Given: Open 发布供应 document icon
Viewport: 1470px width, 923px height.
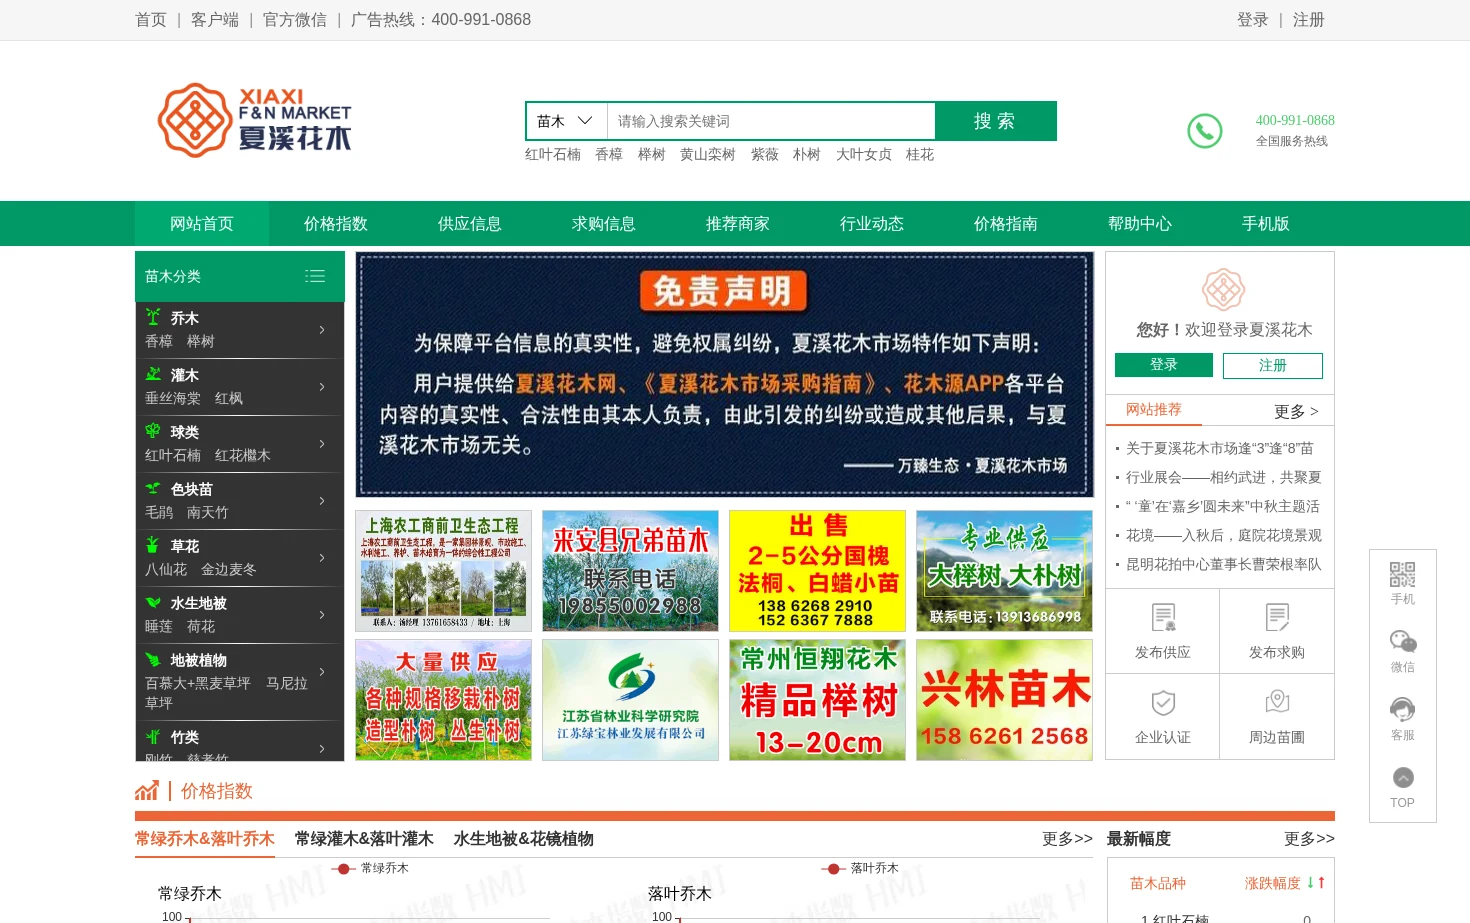Looking at the screenshot, I should point(1163,617).
